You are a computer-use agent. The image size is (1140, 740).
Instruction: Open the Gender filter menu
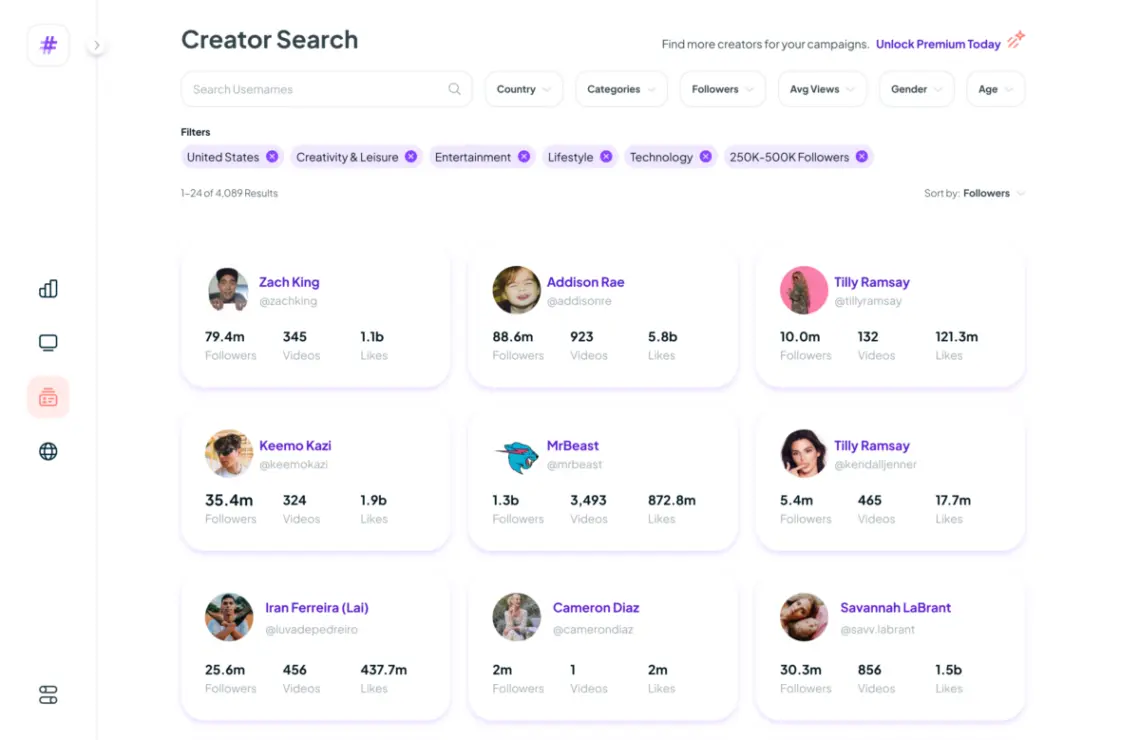tap(915, 89)
